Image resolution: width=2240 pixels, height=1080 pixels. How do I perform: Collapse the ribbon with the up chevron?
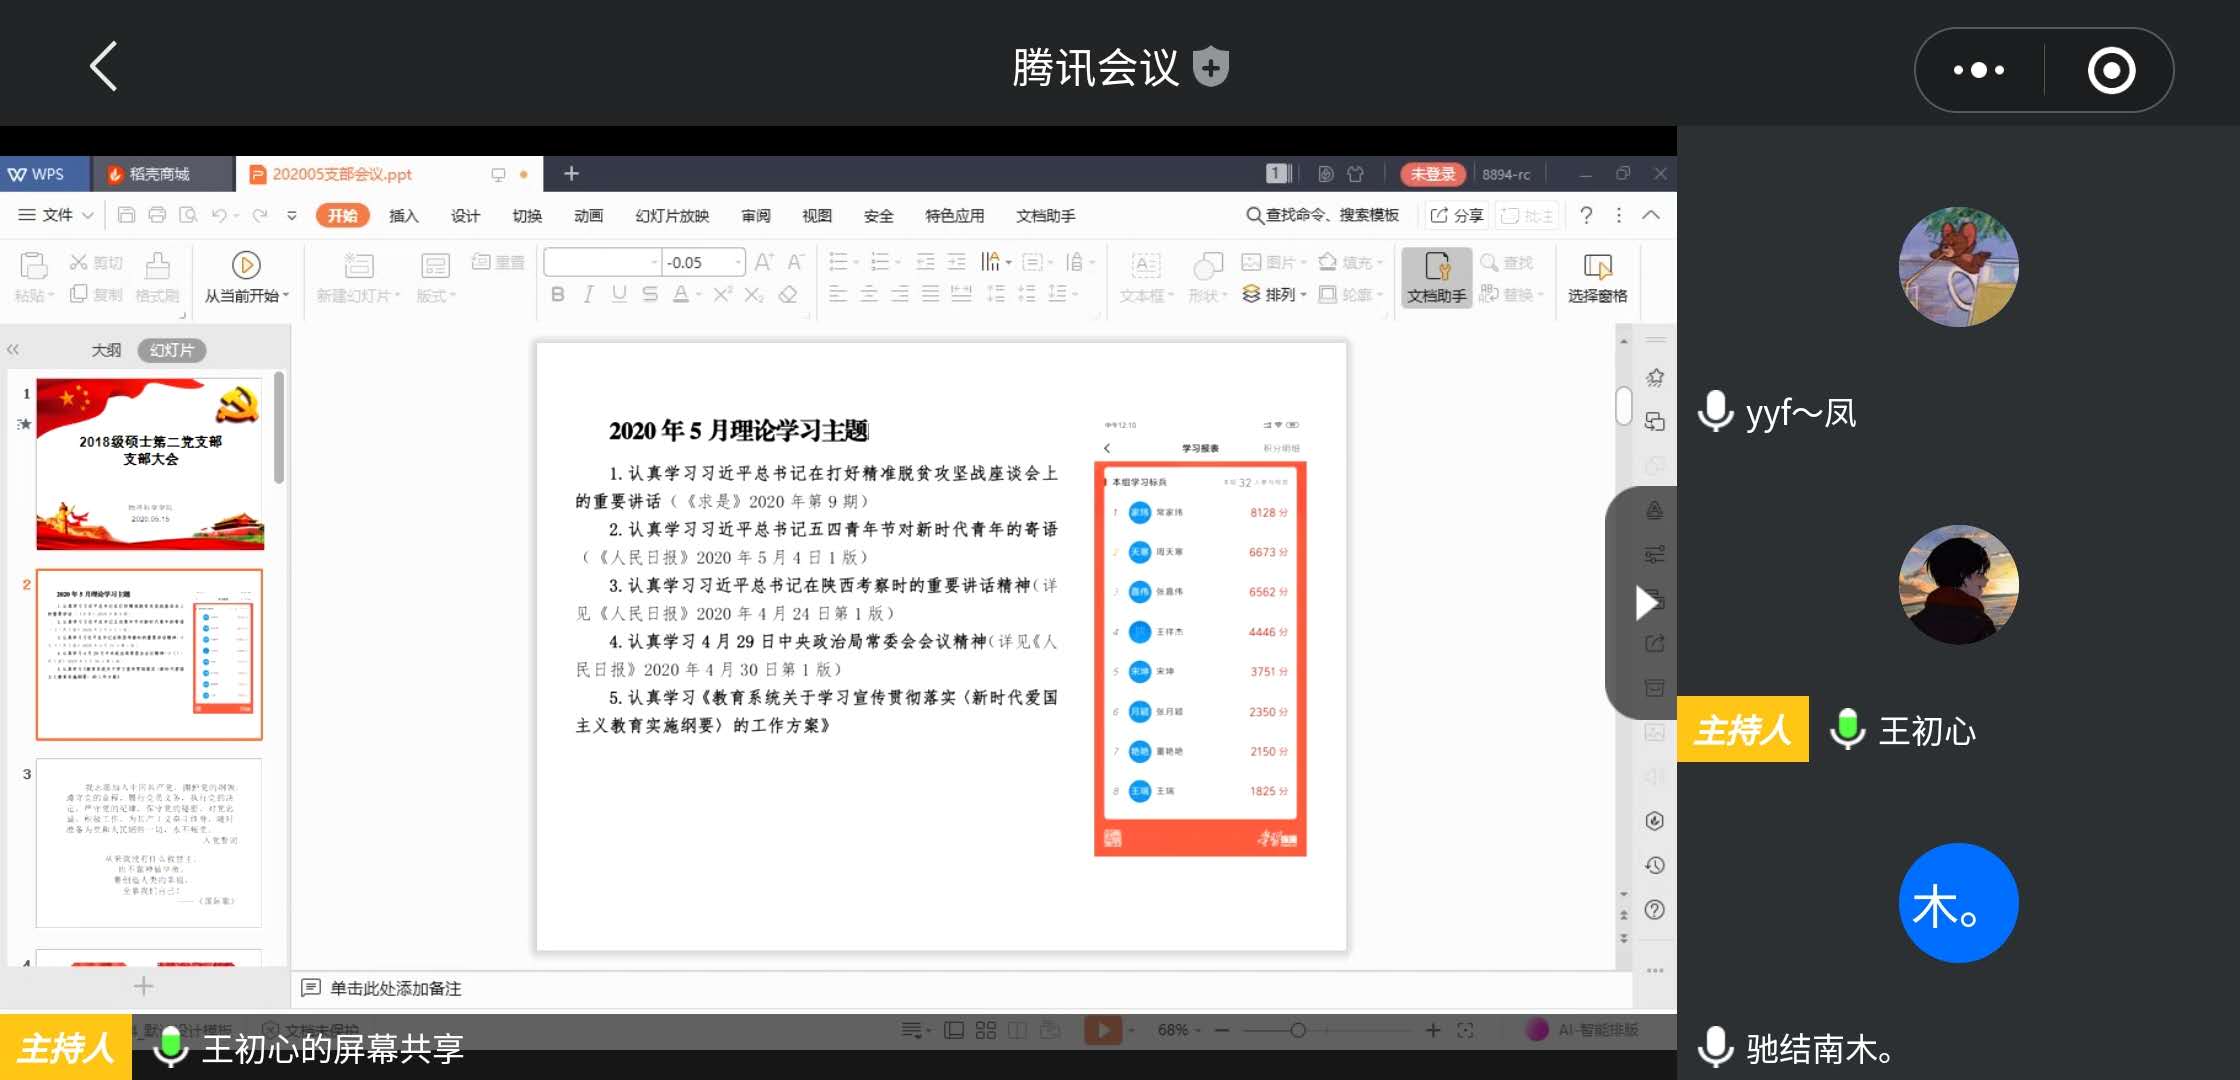pos(1651,215)
